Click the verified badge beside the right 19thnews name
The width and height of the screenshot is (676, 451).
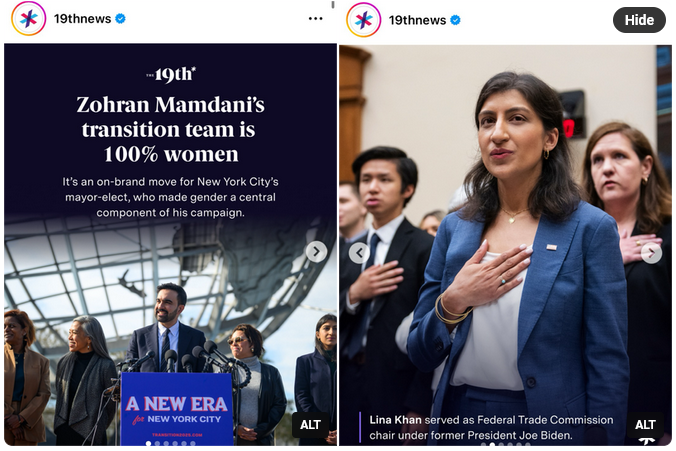tap(455, 20)
